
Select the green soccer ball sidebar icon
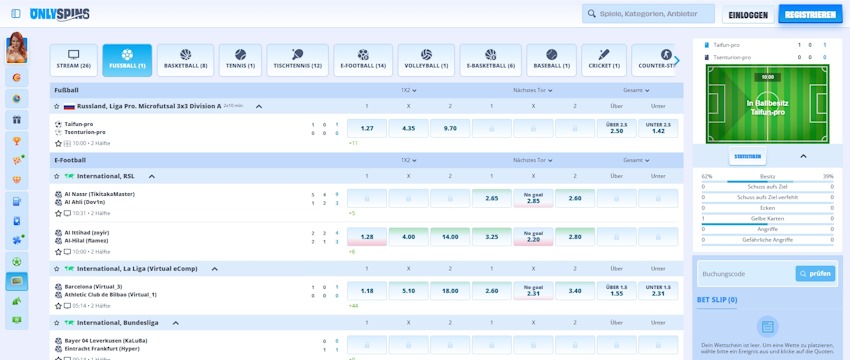tap(17, 262)
